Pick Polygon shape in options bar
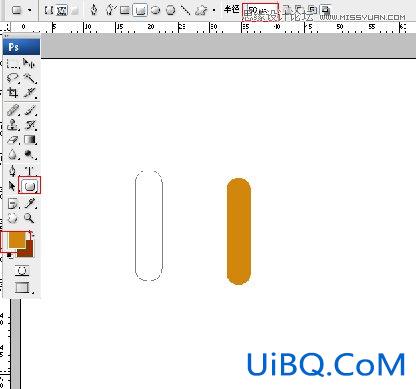Image resolution: width=416 pixels, height=389 pixels. click(171, 10)
